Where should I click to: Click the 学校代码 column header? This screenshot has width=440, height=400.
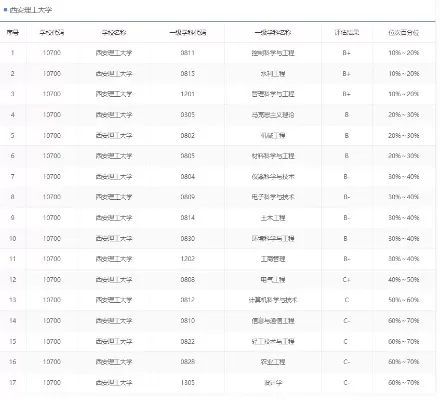pos(52,33)
